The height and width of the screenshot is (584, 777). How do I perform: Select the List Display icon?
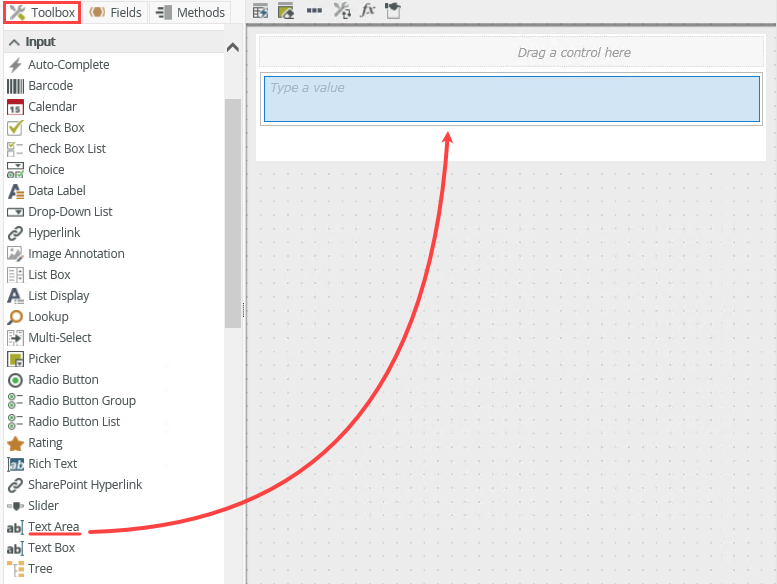click(15, 296)
